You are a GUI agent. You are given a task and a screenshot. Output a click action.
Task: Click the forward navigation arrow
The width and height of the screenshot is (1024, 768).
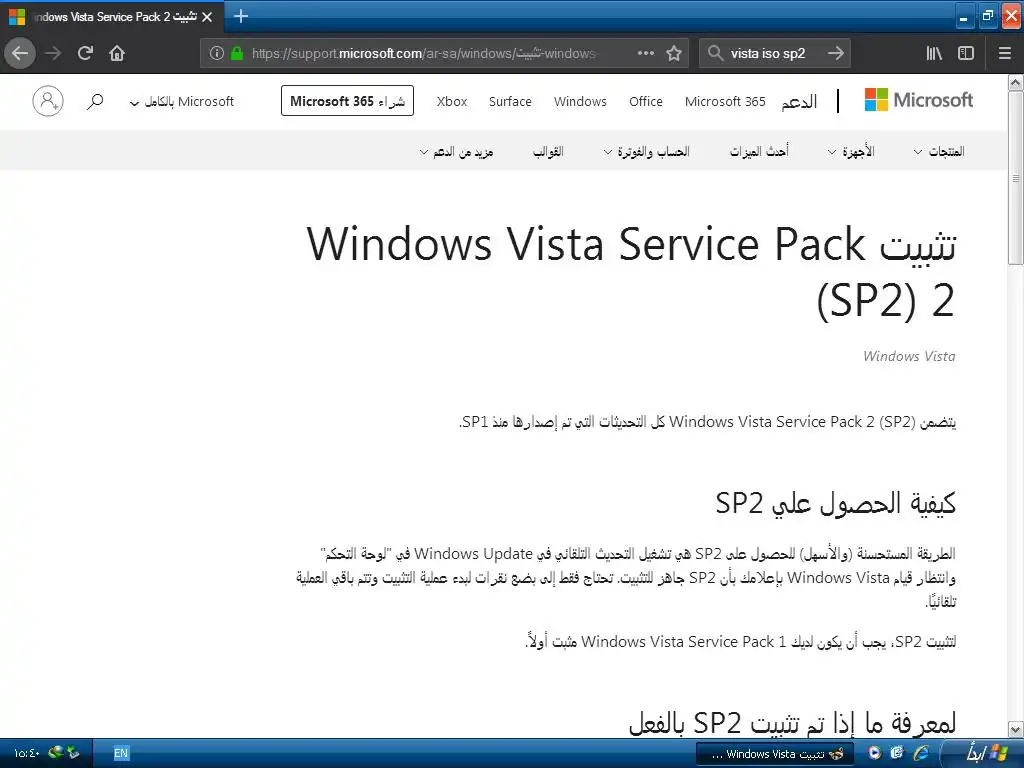pyautogui.click(x=53, y=53)
